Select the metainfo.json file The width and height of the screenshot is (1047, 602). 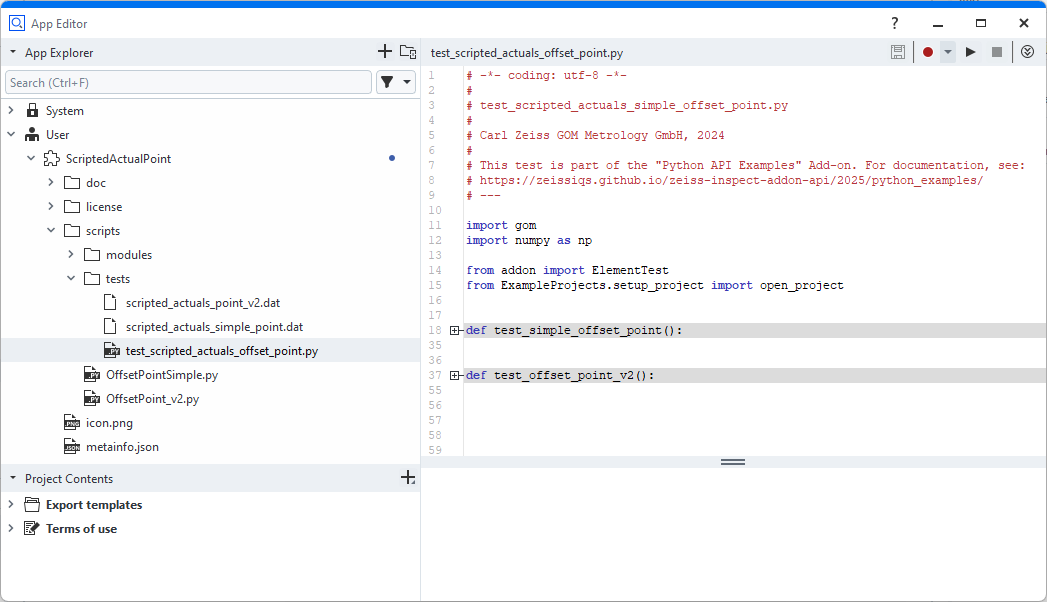(x=121, y=447)
